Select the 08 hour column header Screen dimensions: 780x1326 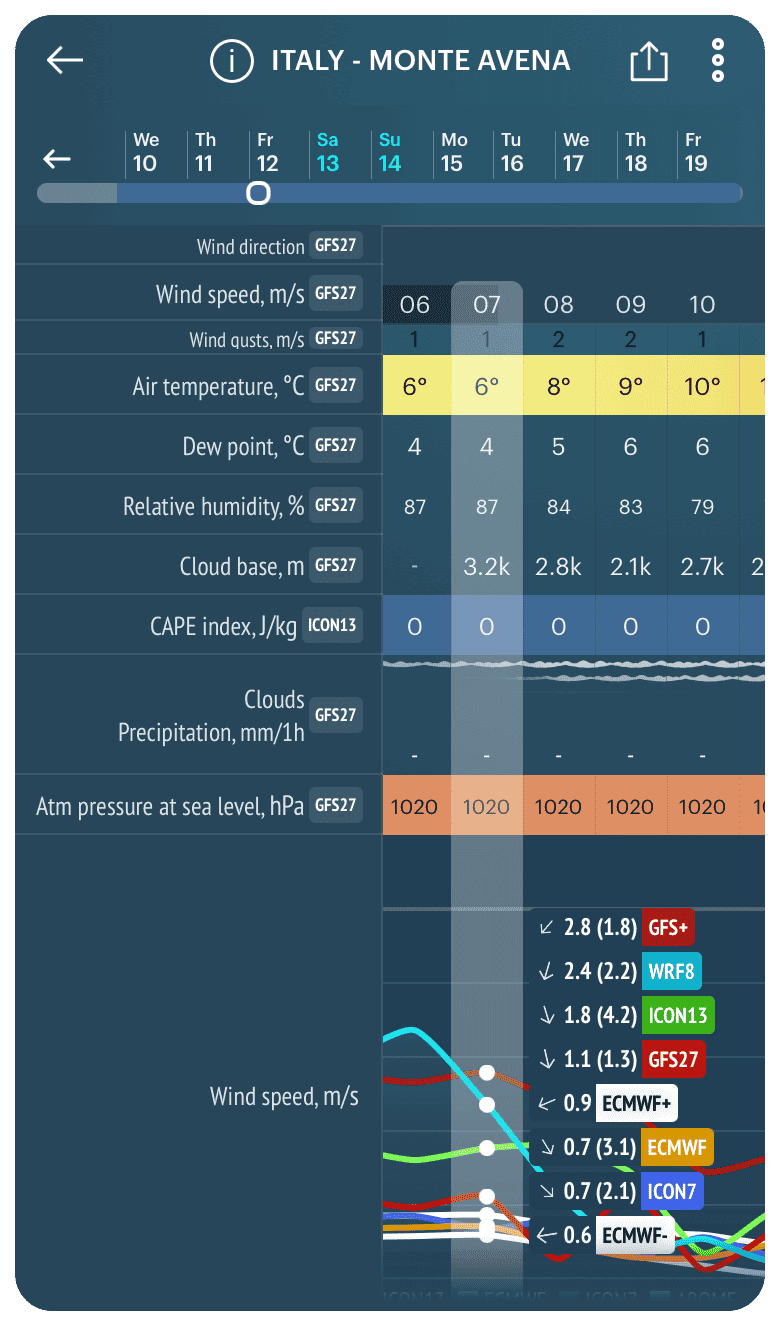(x=559, y=305)
